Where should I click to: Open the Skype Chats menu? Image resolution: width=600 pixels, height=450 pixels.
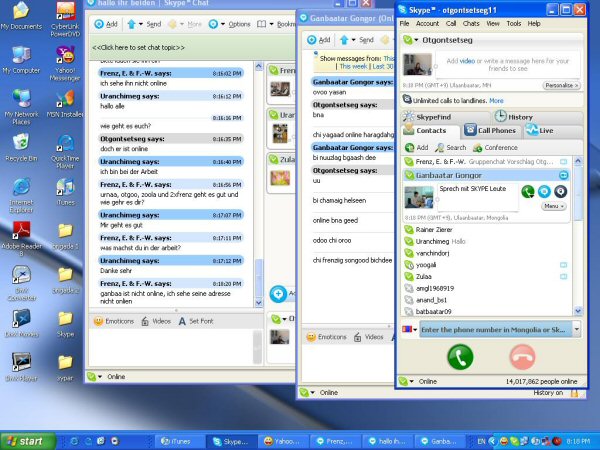[471, 23]
